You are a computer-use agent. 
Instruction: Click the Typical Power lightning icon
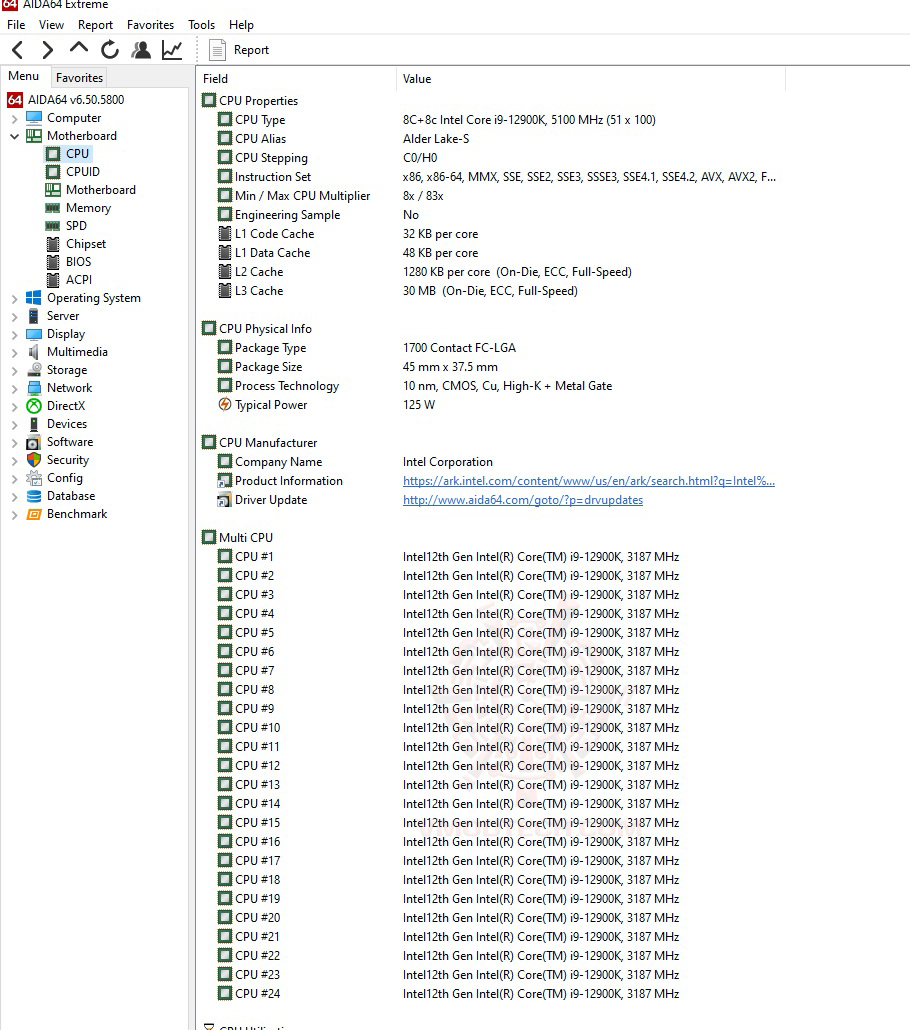[225, 405]
